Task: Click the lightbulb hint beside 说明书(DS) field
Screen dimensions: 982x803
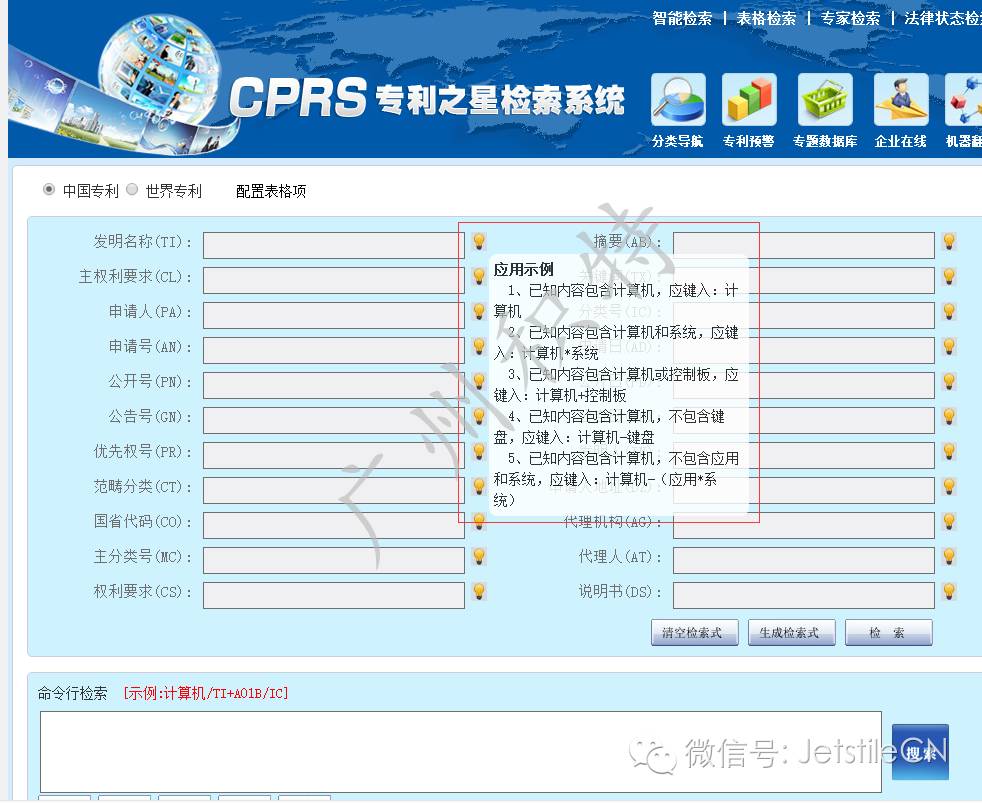Action: tap(949, 591)
